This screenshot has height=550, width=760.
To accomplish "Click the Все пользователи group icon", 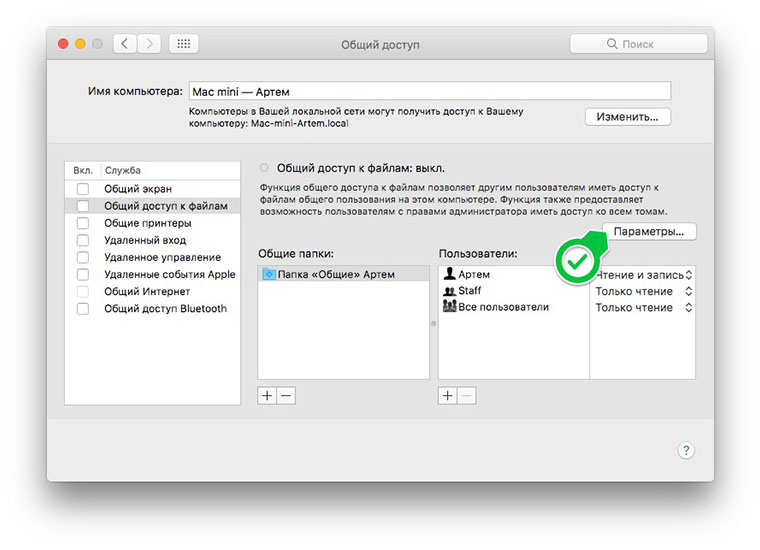I will coord(449,306).
